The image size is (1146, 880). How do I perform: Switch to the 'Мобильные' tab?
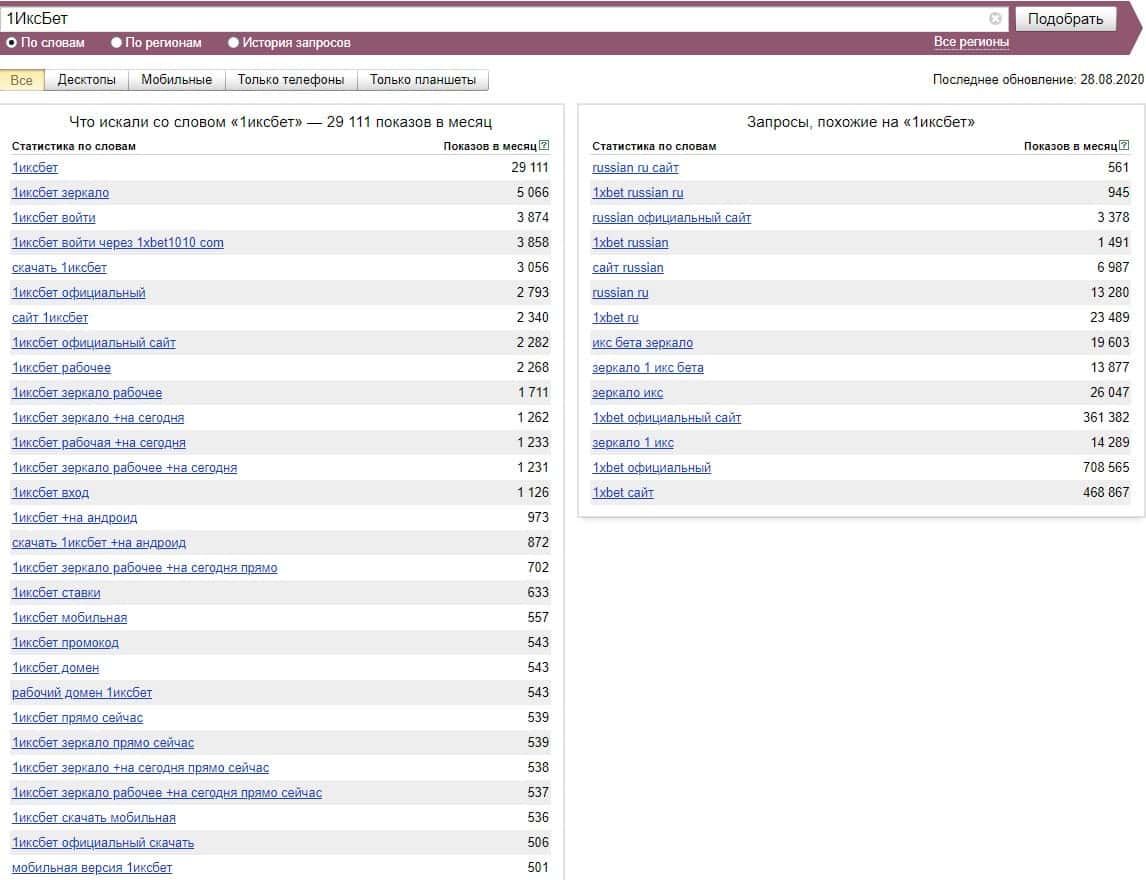point(176,80)
